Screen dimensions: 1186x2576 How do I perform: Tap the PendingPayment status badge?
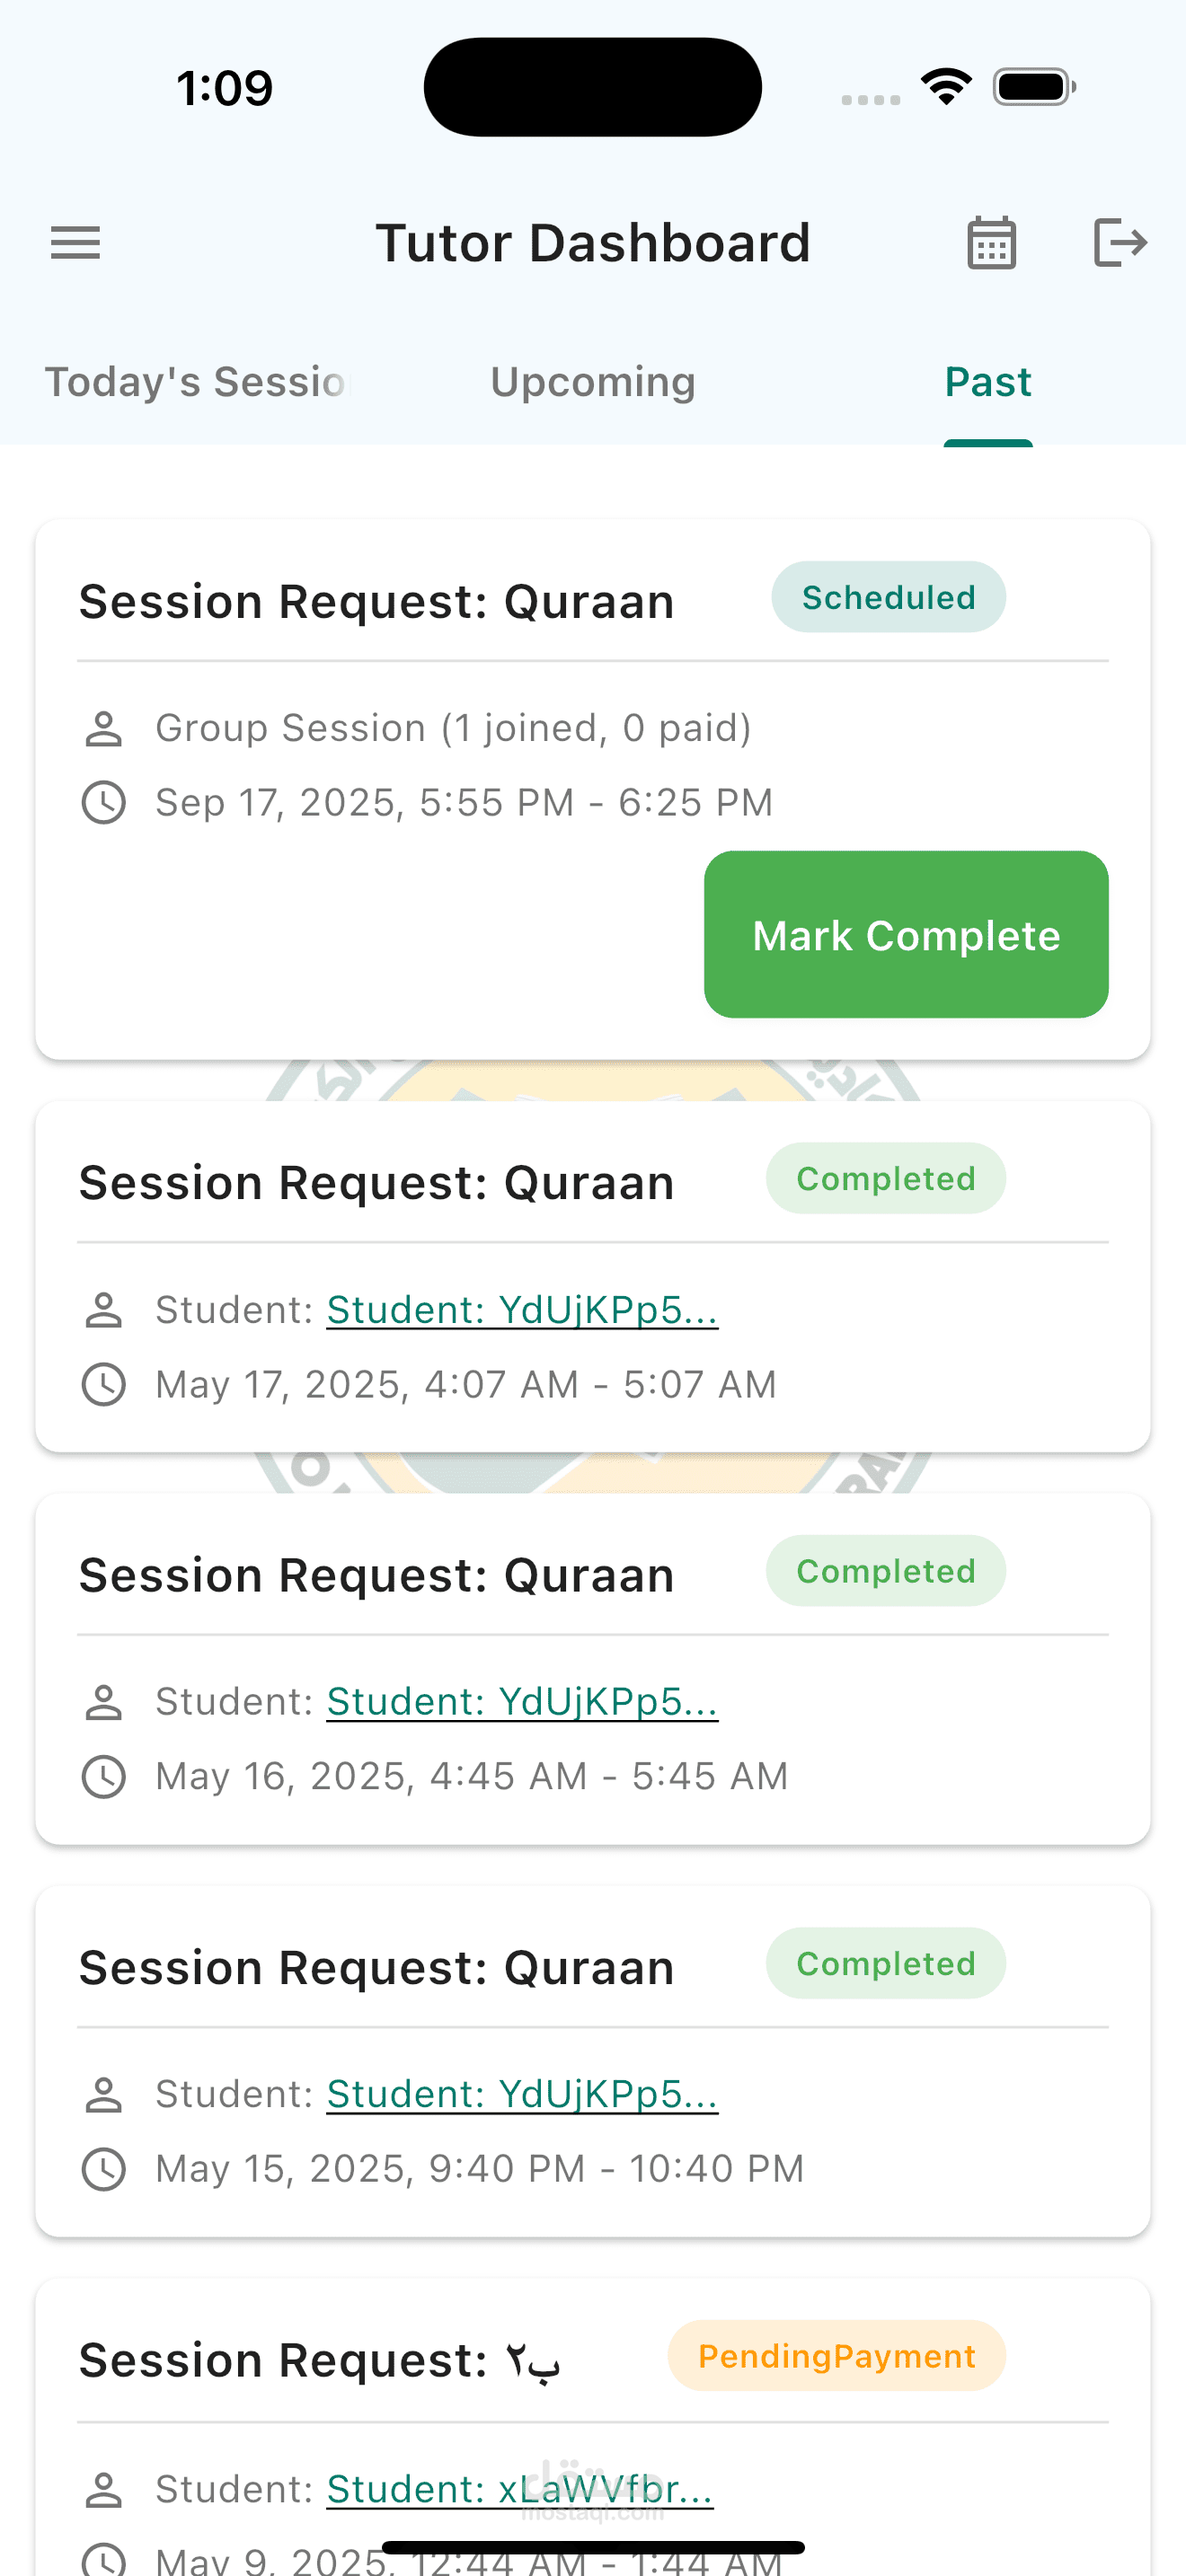tap(836, 2356)
